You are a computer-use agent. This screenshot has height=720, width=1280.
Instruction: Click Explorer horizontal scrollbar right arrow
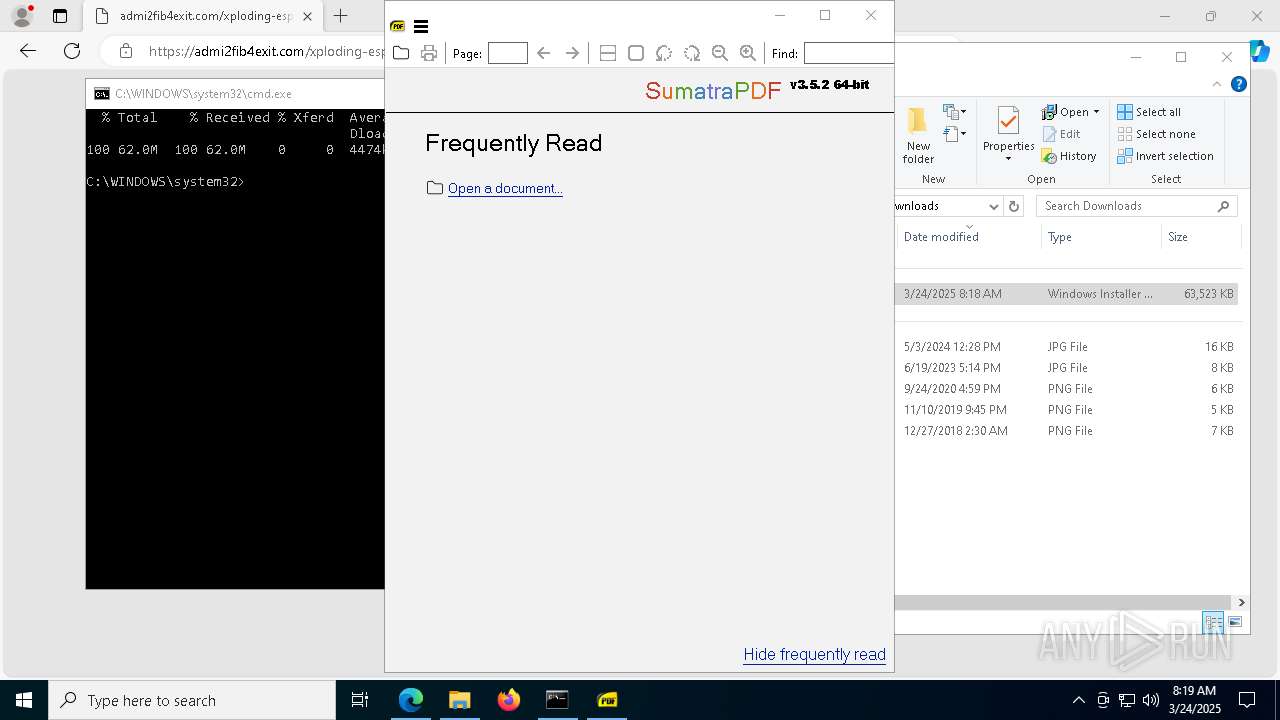[x=1241, y=602]
